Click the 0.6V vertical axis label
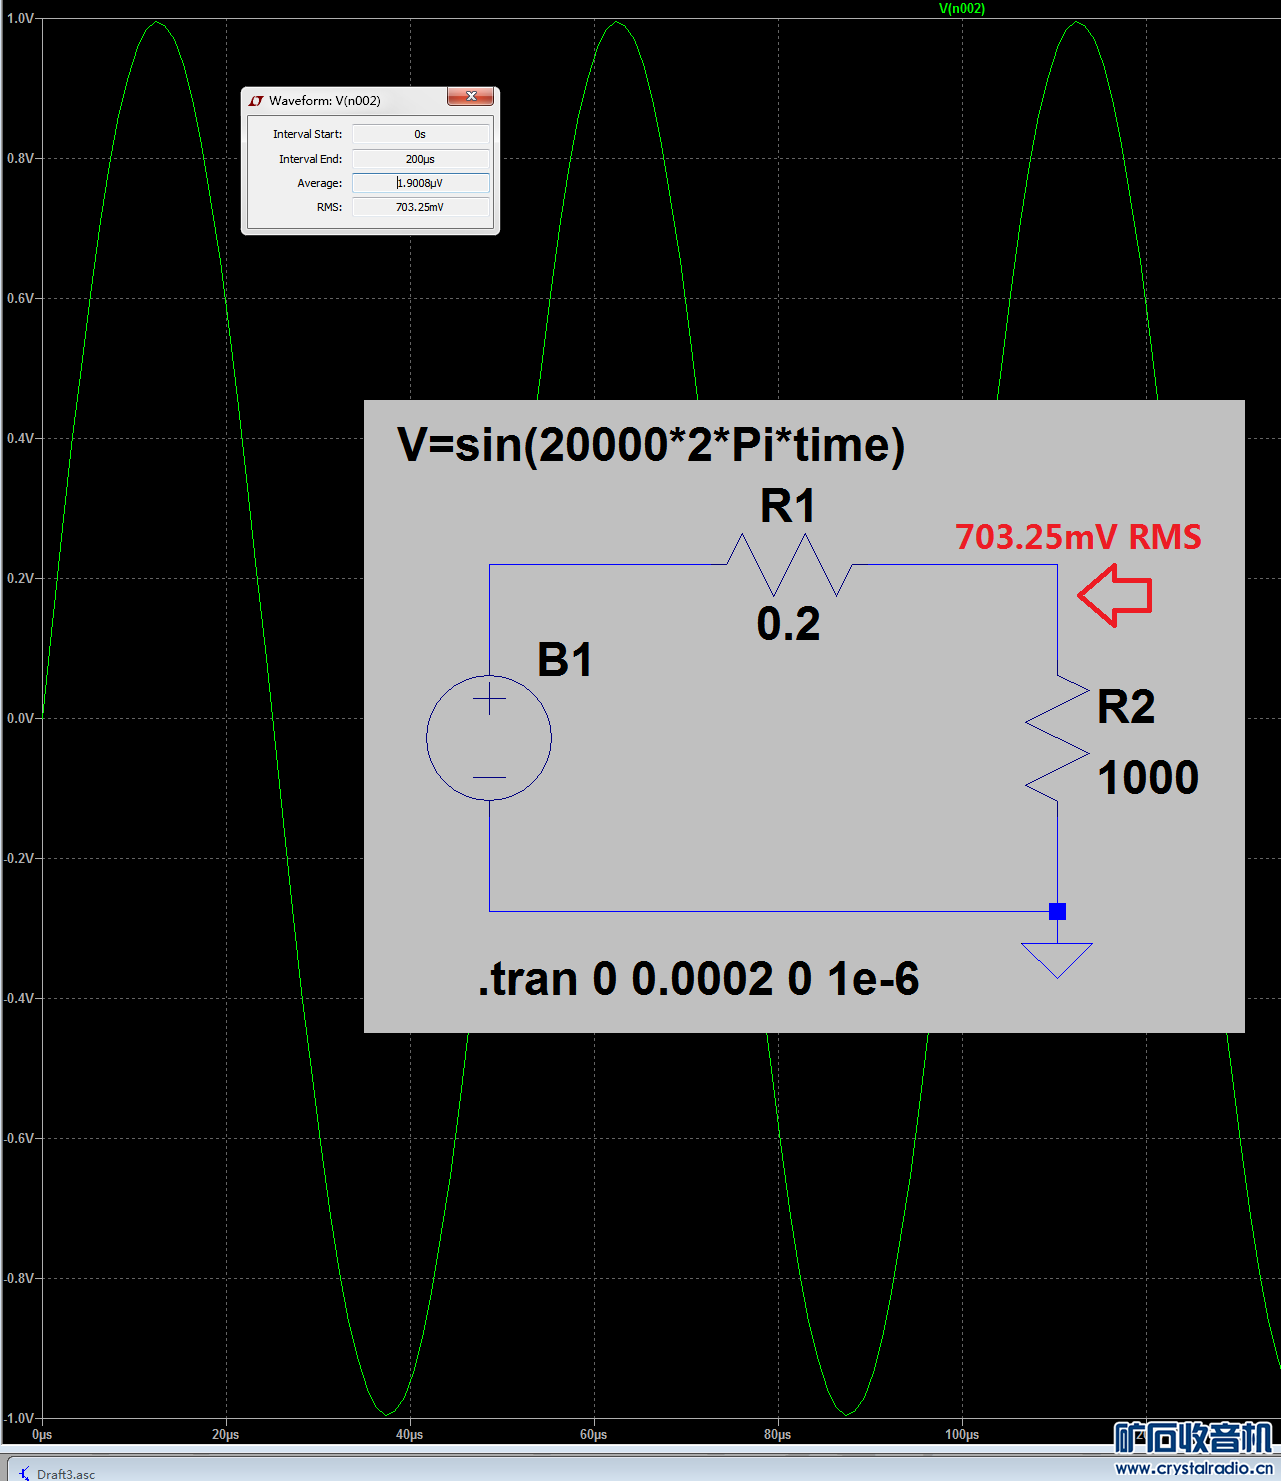 pyautogui.click(x=20, y=299)
